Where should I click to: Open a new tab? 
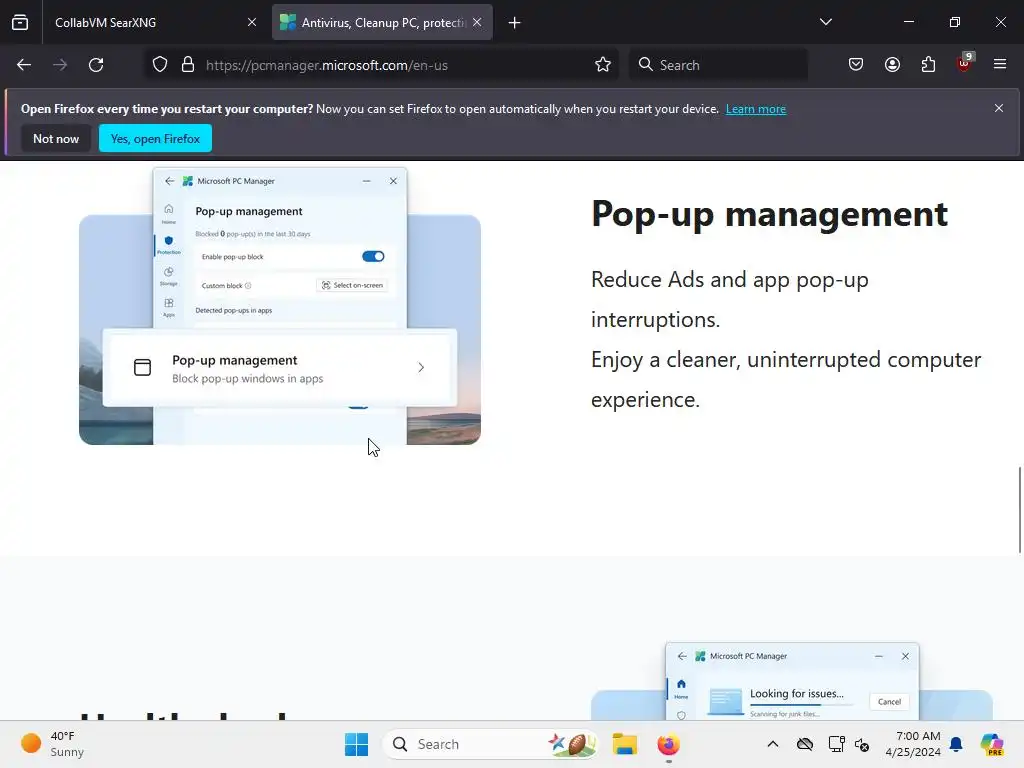(515, 23)
